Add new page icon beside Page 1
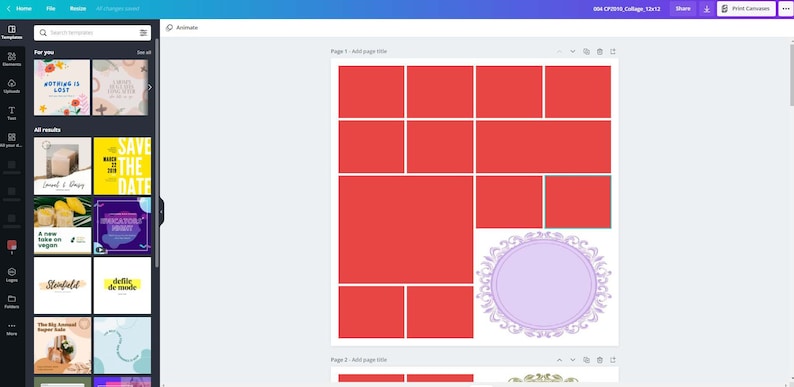Screen dimensions: 794x387 tap(613, 51)
